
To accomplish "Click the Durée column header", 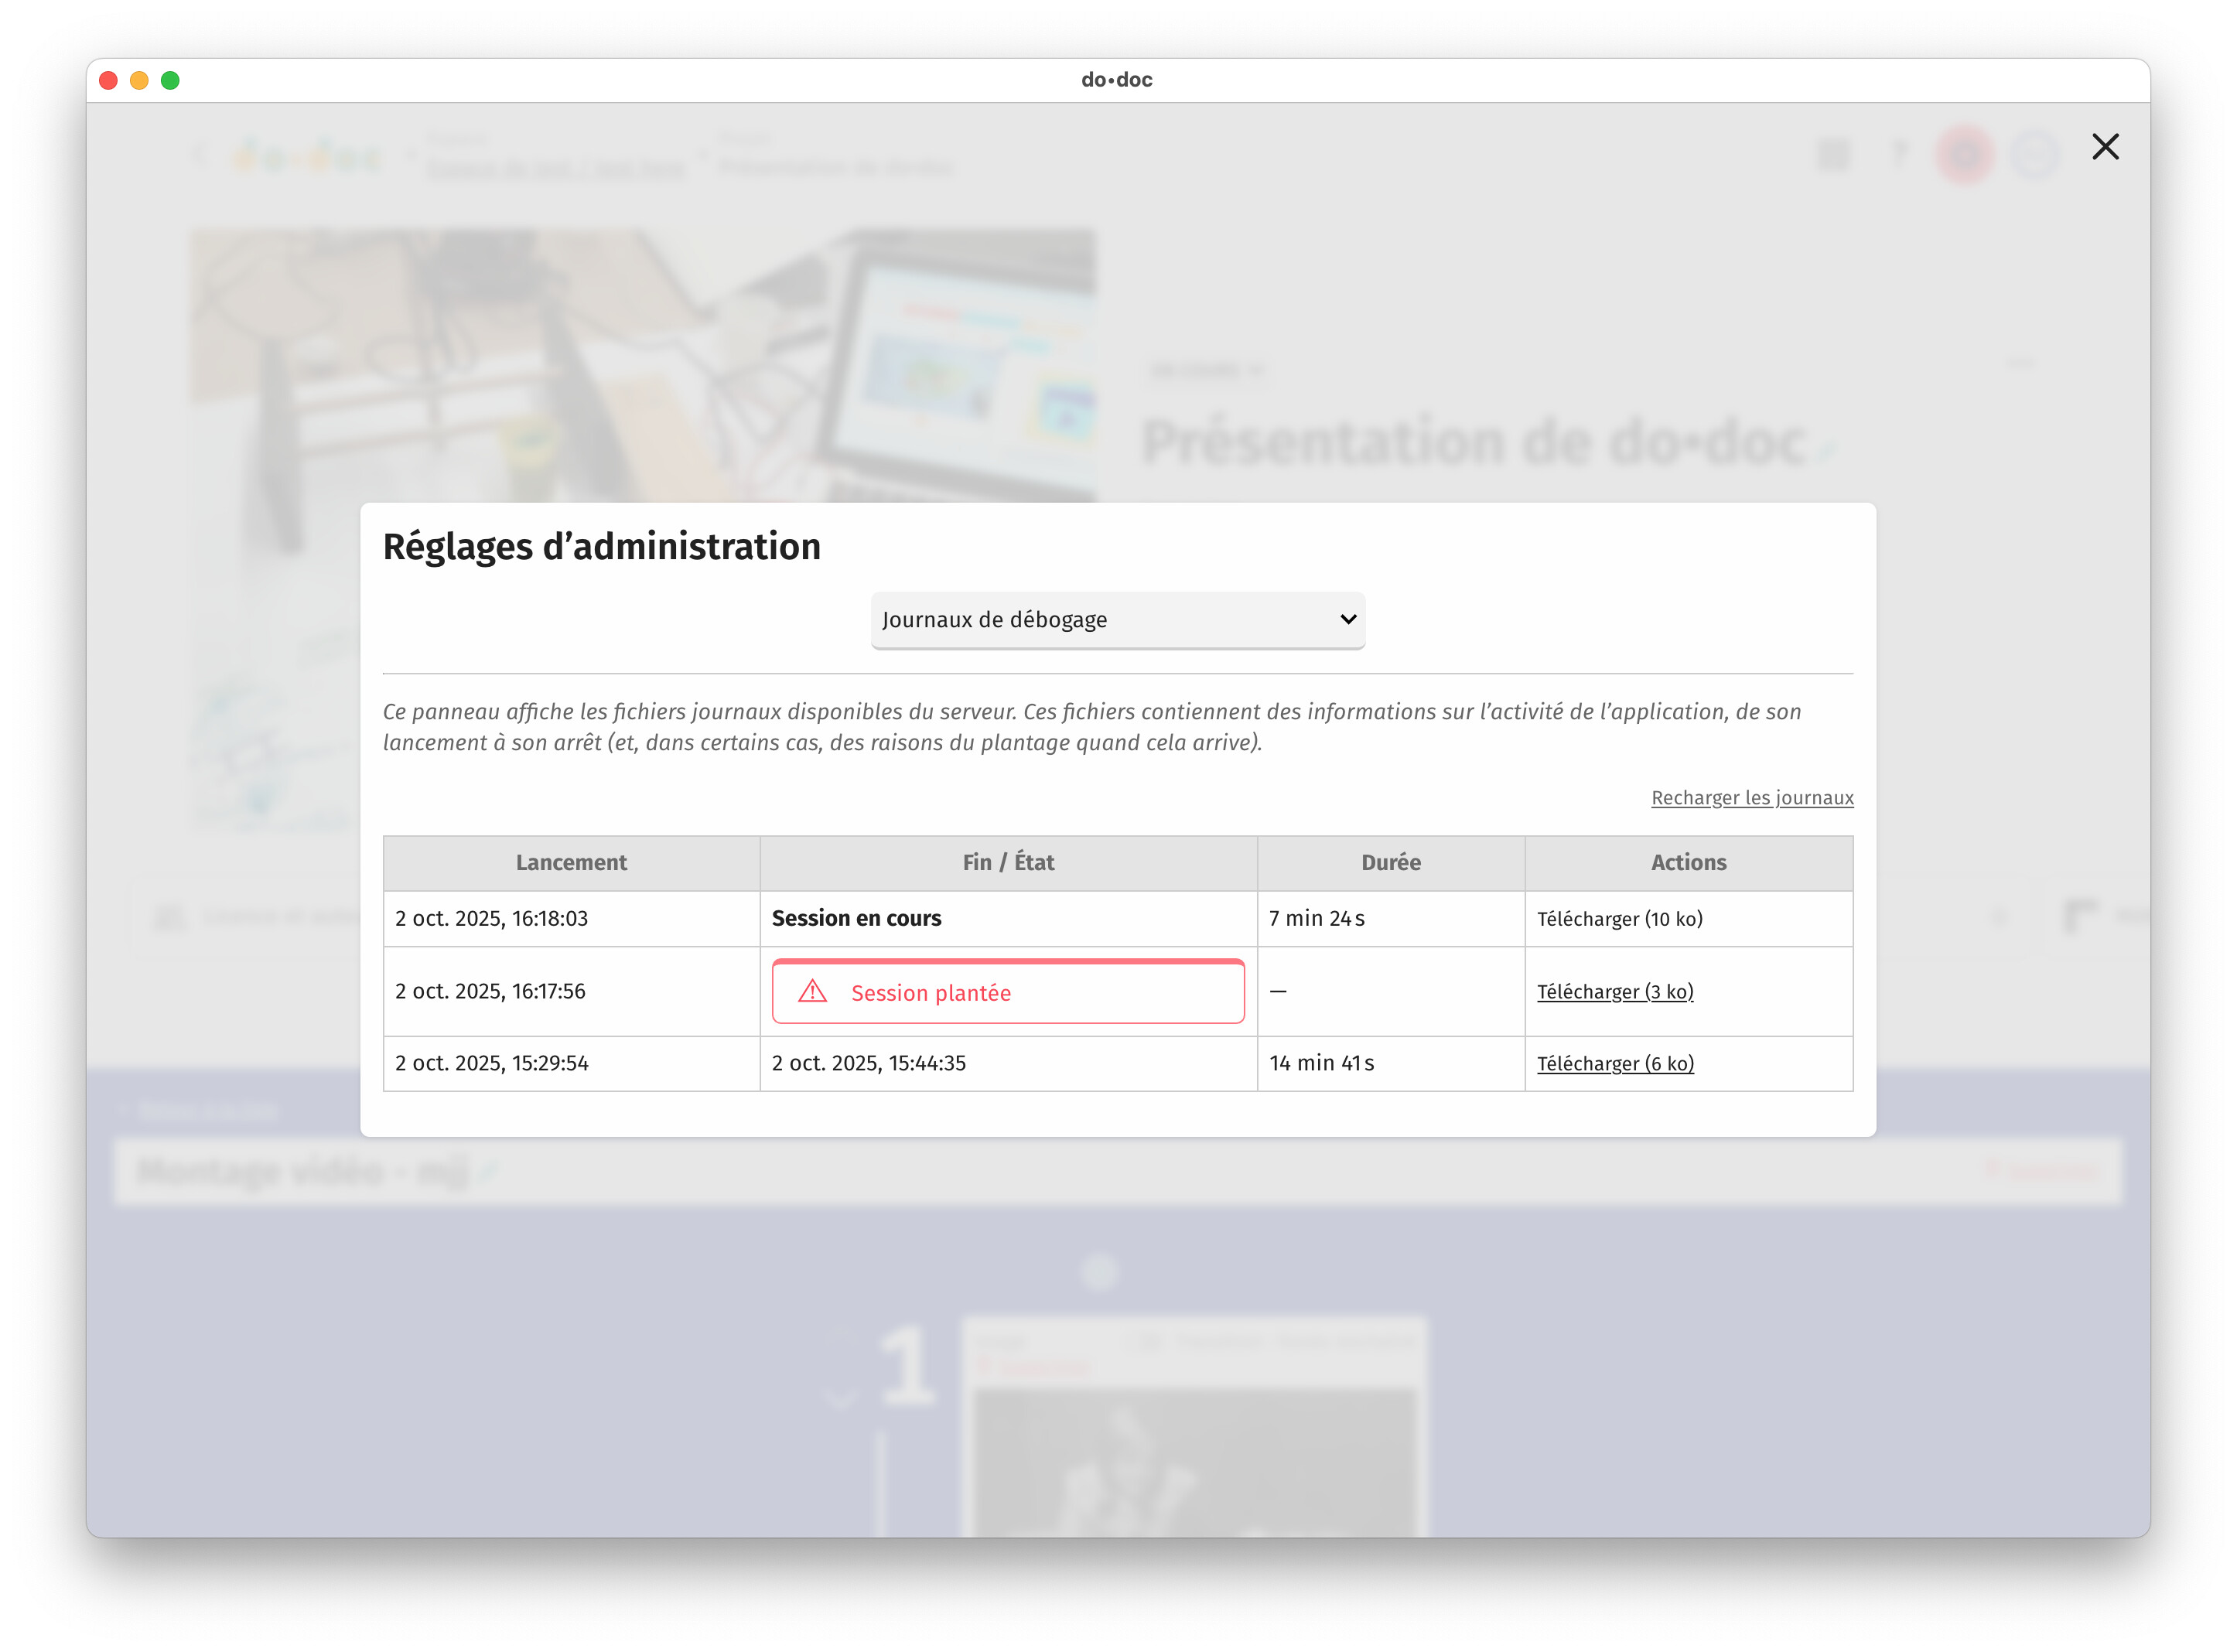I will coord(1390,862).
